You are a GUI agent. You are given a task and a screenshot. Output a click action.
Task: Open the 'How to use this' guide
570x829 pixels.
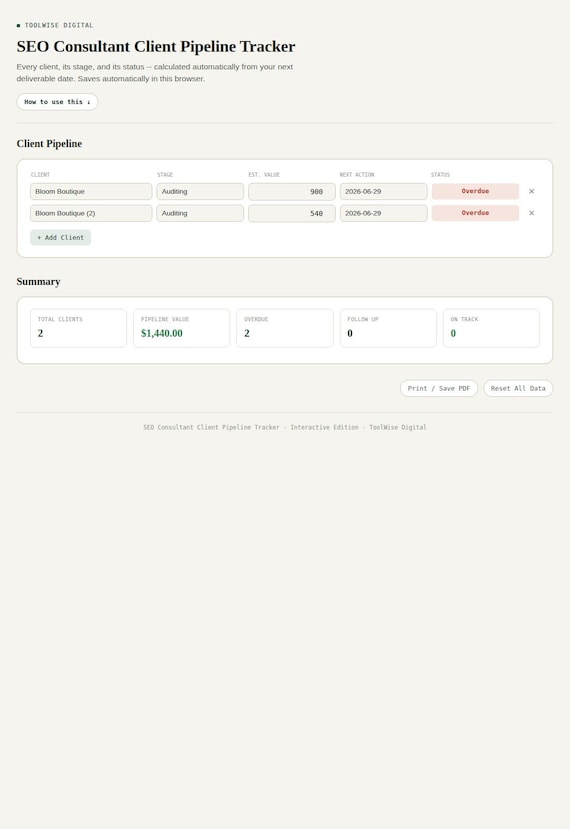pos(57,102)
